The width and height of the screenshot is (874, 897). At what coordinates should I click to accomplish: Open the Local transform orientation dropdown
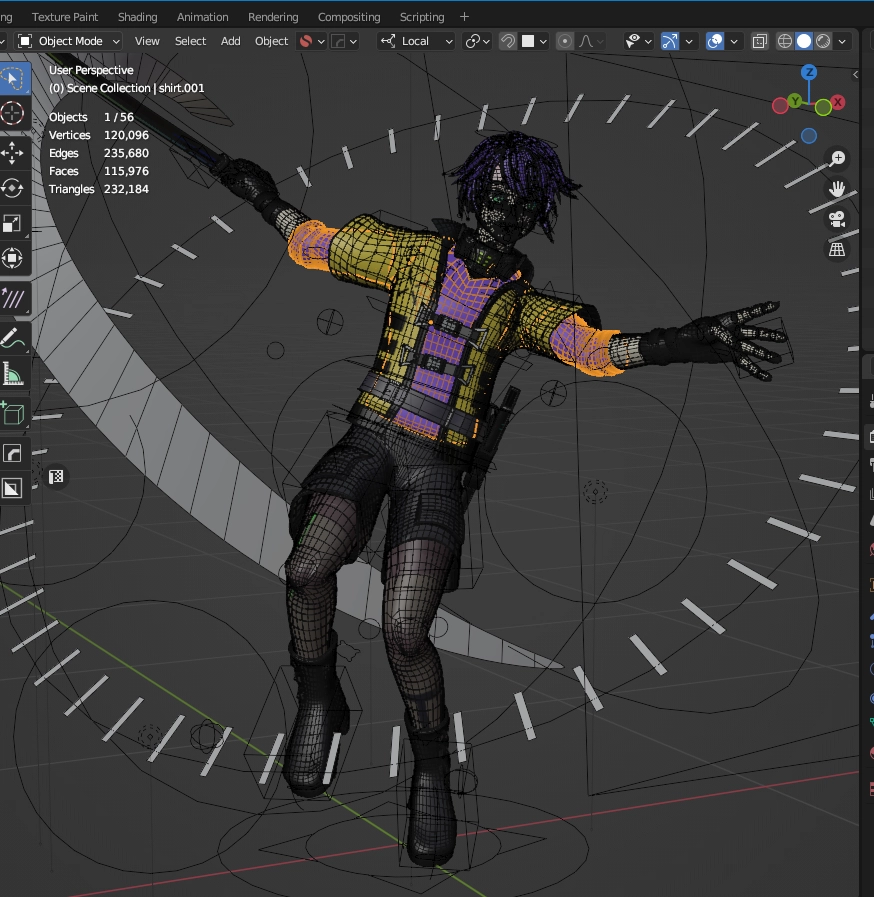(417, 41)
